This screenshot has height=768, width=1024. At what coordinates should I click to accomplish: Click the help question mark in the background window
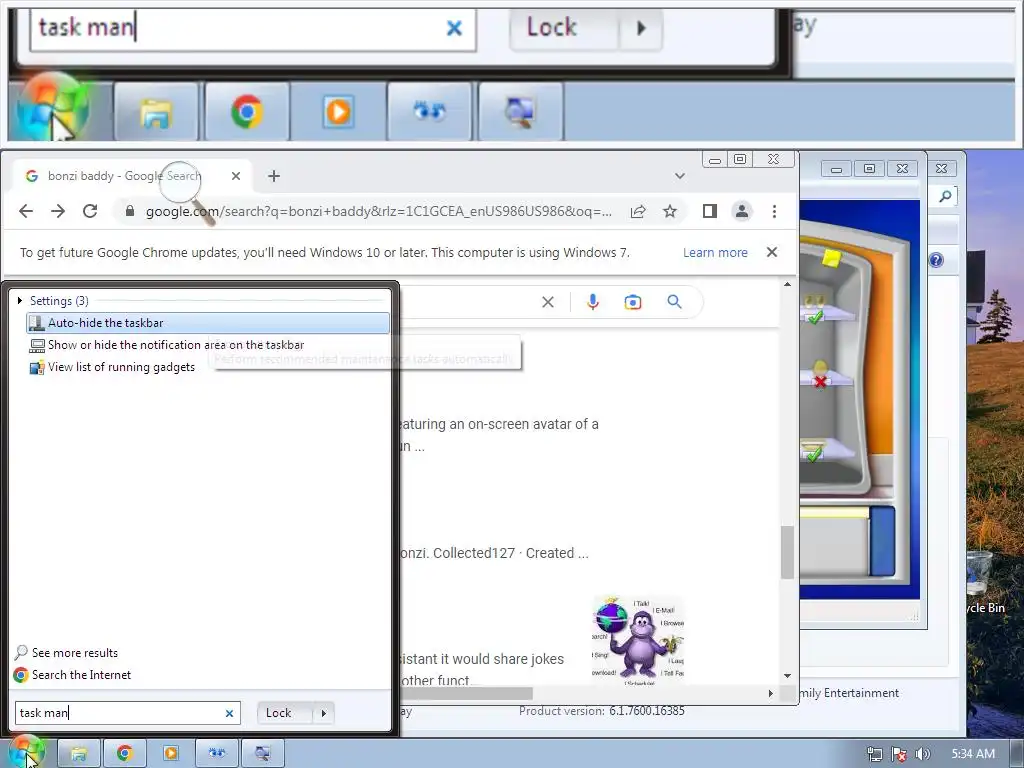tap(936, 260)
